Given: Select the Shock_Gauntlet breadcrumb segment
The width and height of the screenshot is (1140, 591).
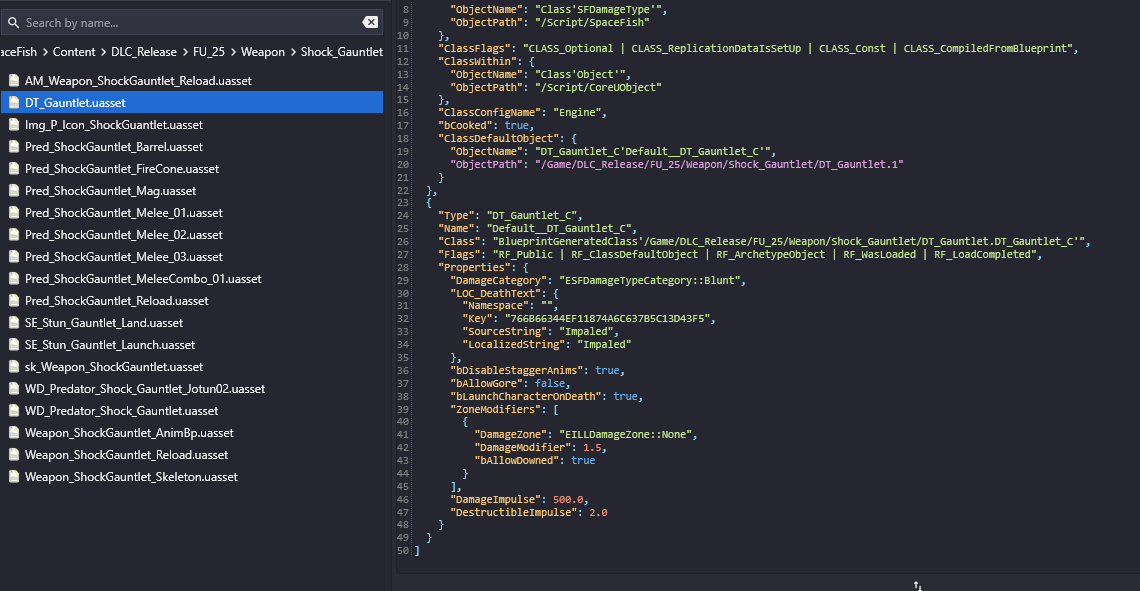Looking at the screenshot, I should (341, 52).
